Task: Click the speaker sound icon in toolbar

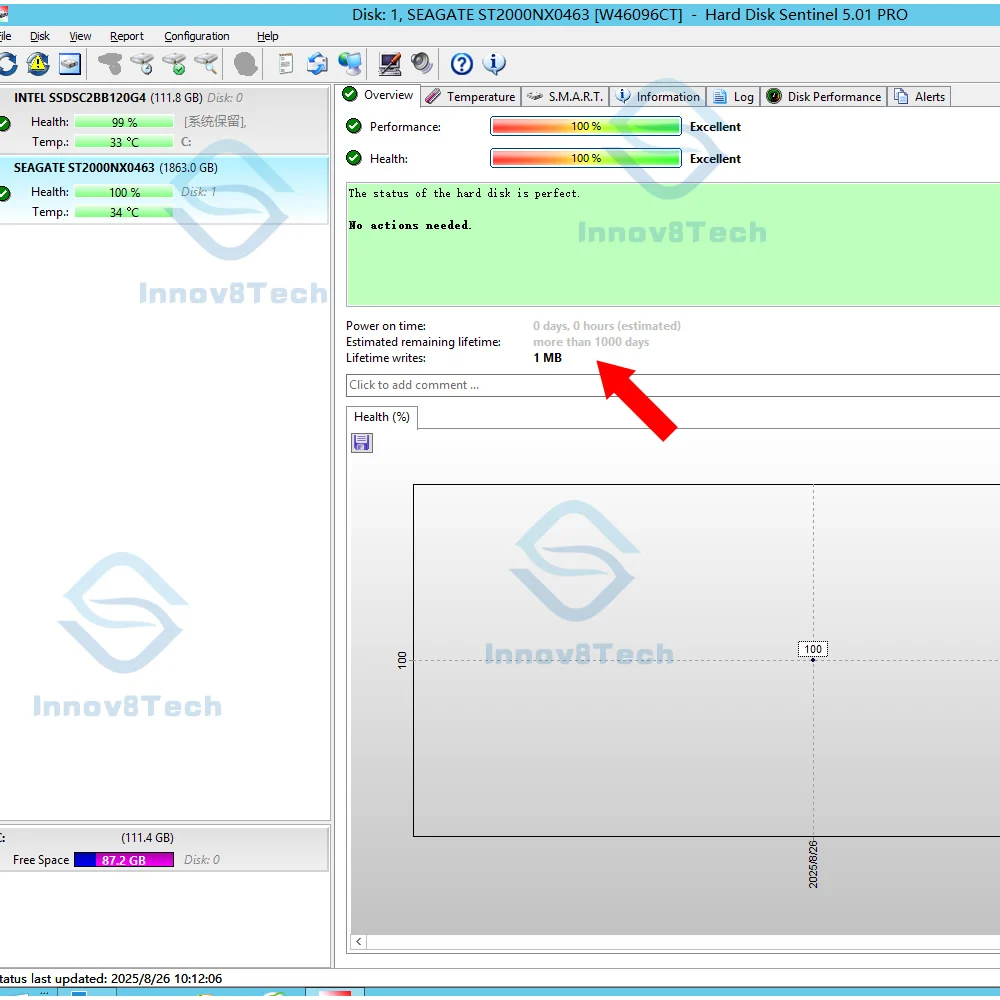Action: point(422,64)
